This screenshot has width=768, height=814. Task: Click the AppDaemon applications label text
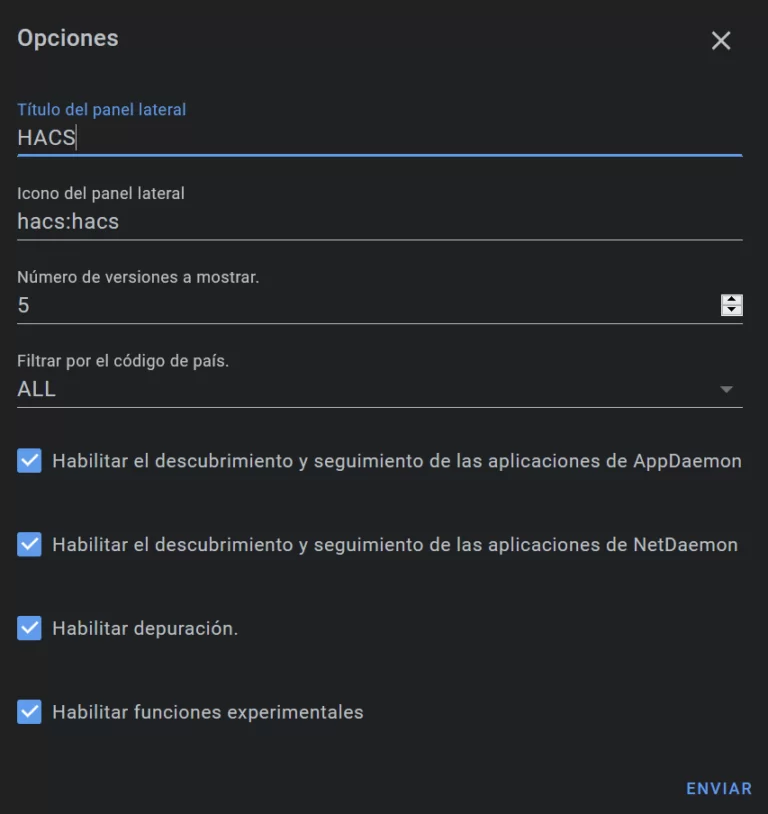[397, 461]
